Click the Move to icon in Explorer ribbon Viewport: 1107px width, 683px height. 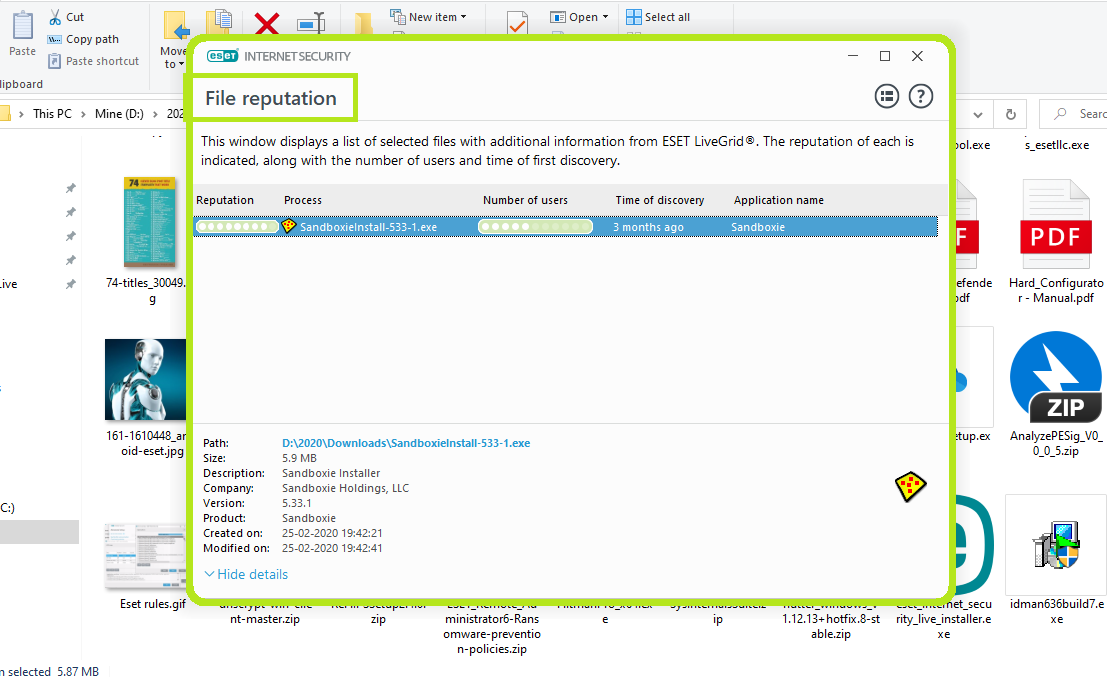[x=176, y=24]
